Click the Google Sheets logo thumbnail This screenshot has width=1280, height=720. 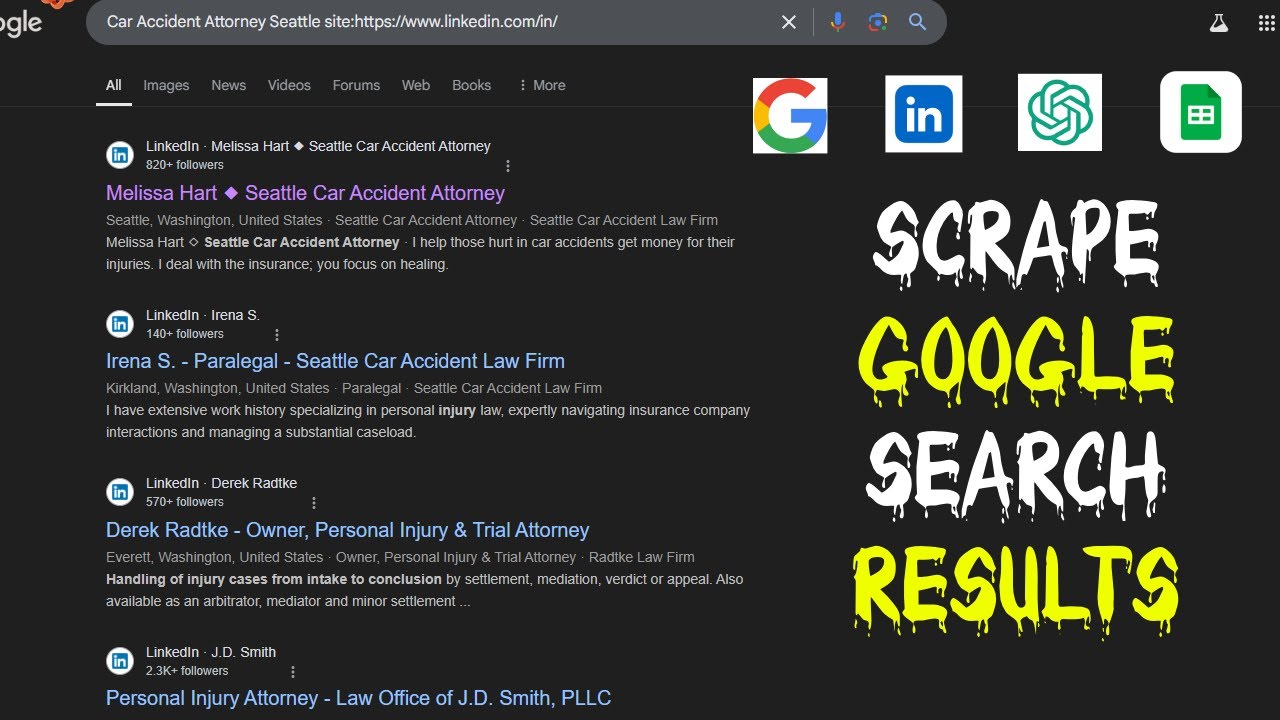(x=1201, y=112)
